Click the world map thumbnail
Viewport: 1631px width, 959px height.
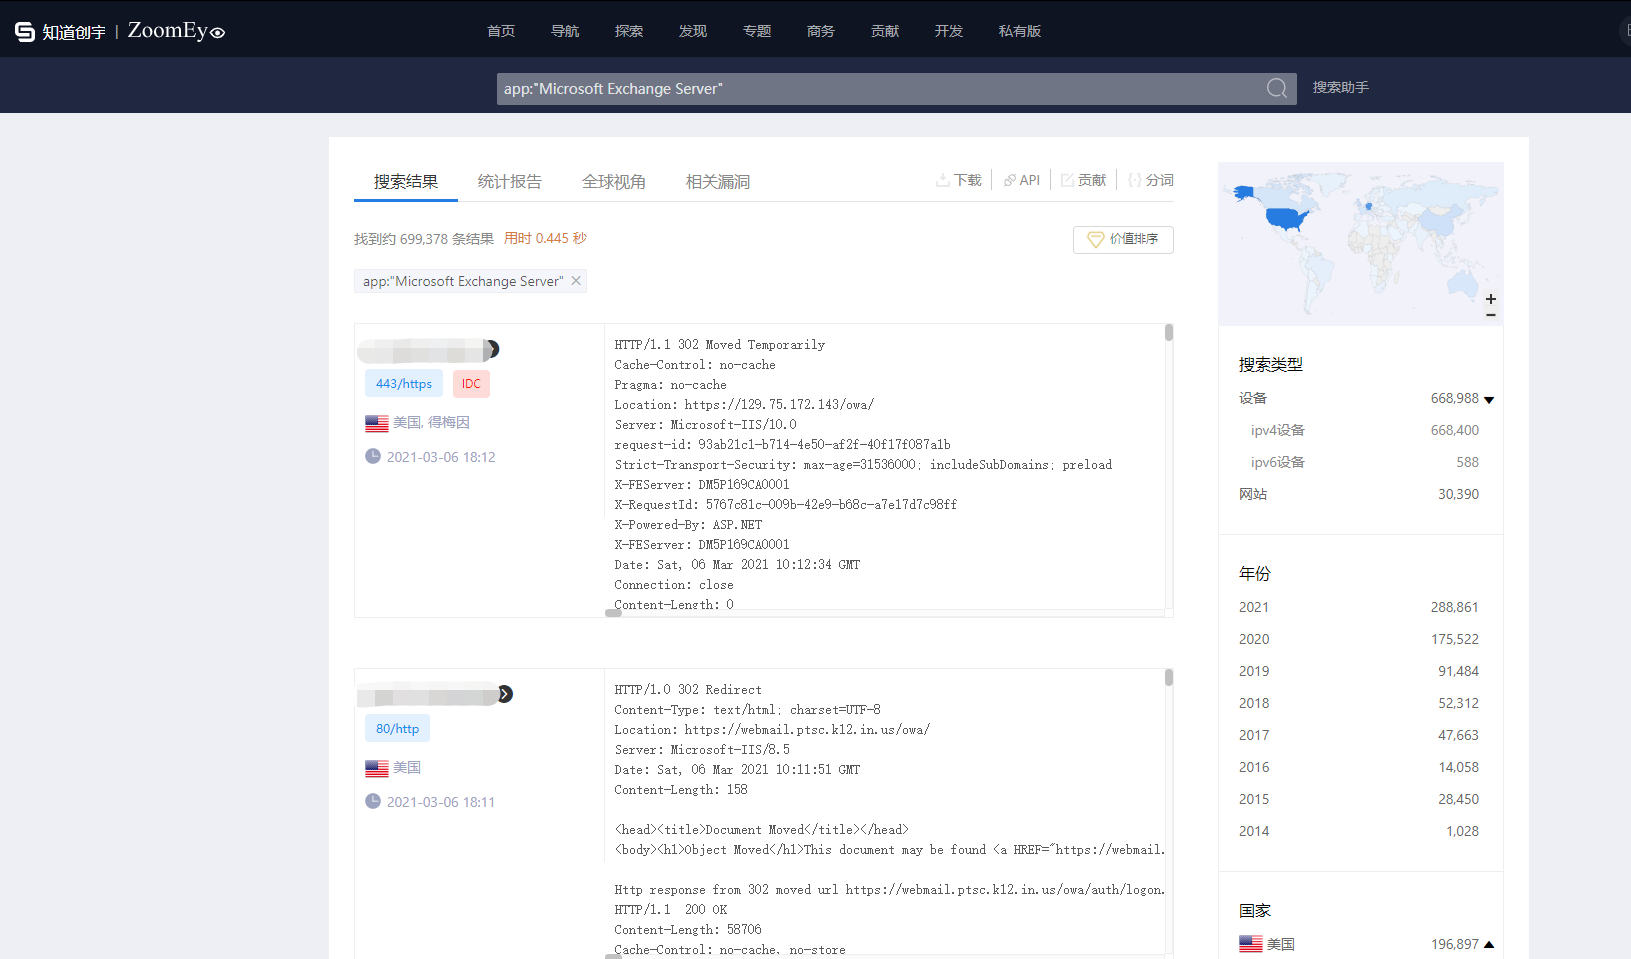click(x=1360, y=243)
